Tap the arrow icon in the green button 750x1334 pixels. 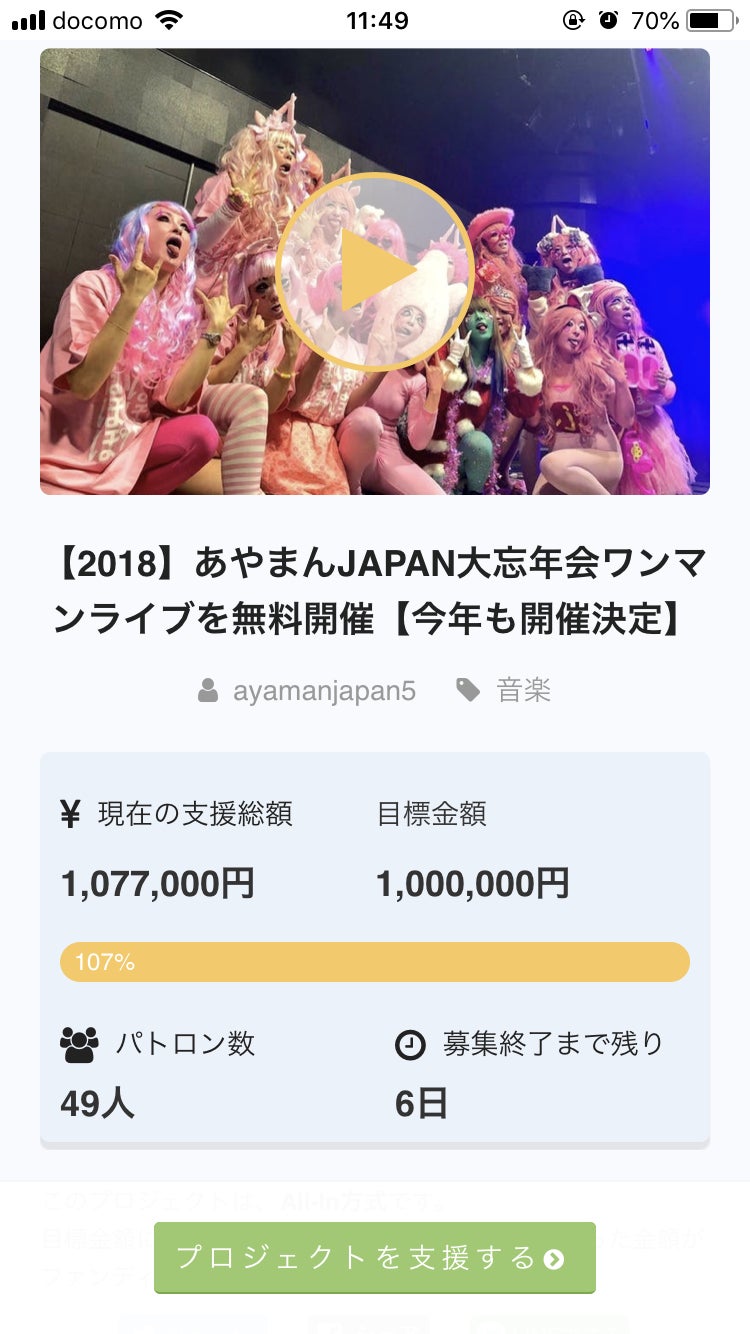[x=554, y=1259]
